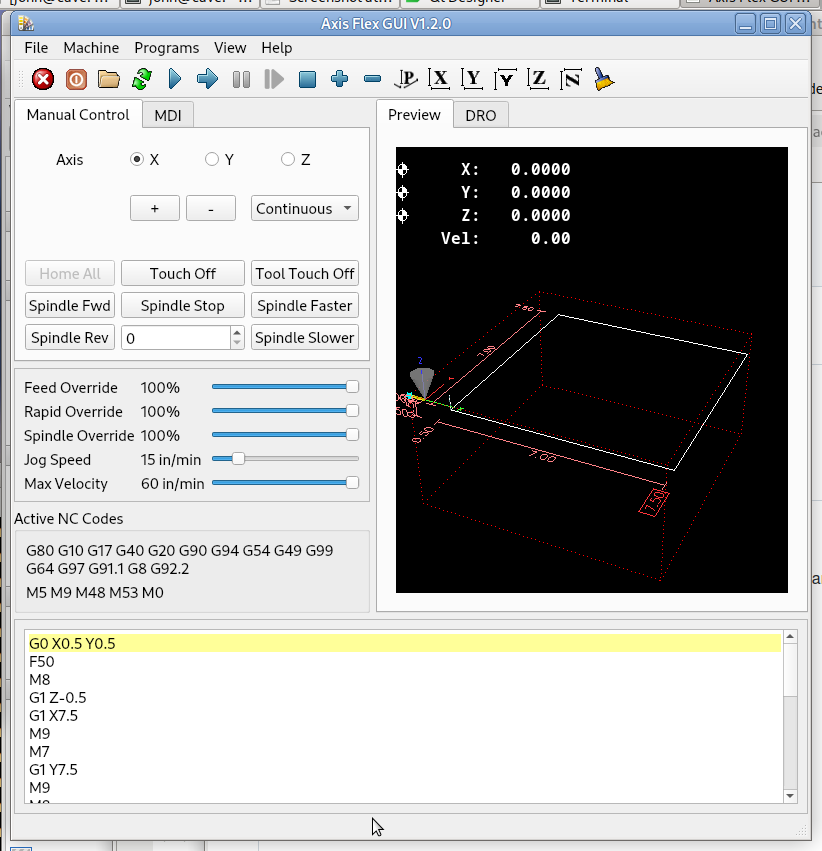This screenshot has height=851, width=822.
Task: Click the Feed Override slider handle
Action: coord(352,387)
